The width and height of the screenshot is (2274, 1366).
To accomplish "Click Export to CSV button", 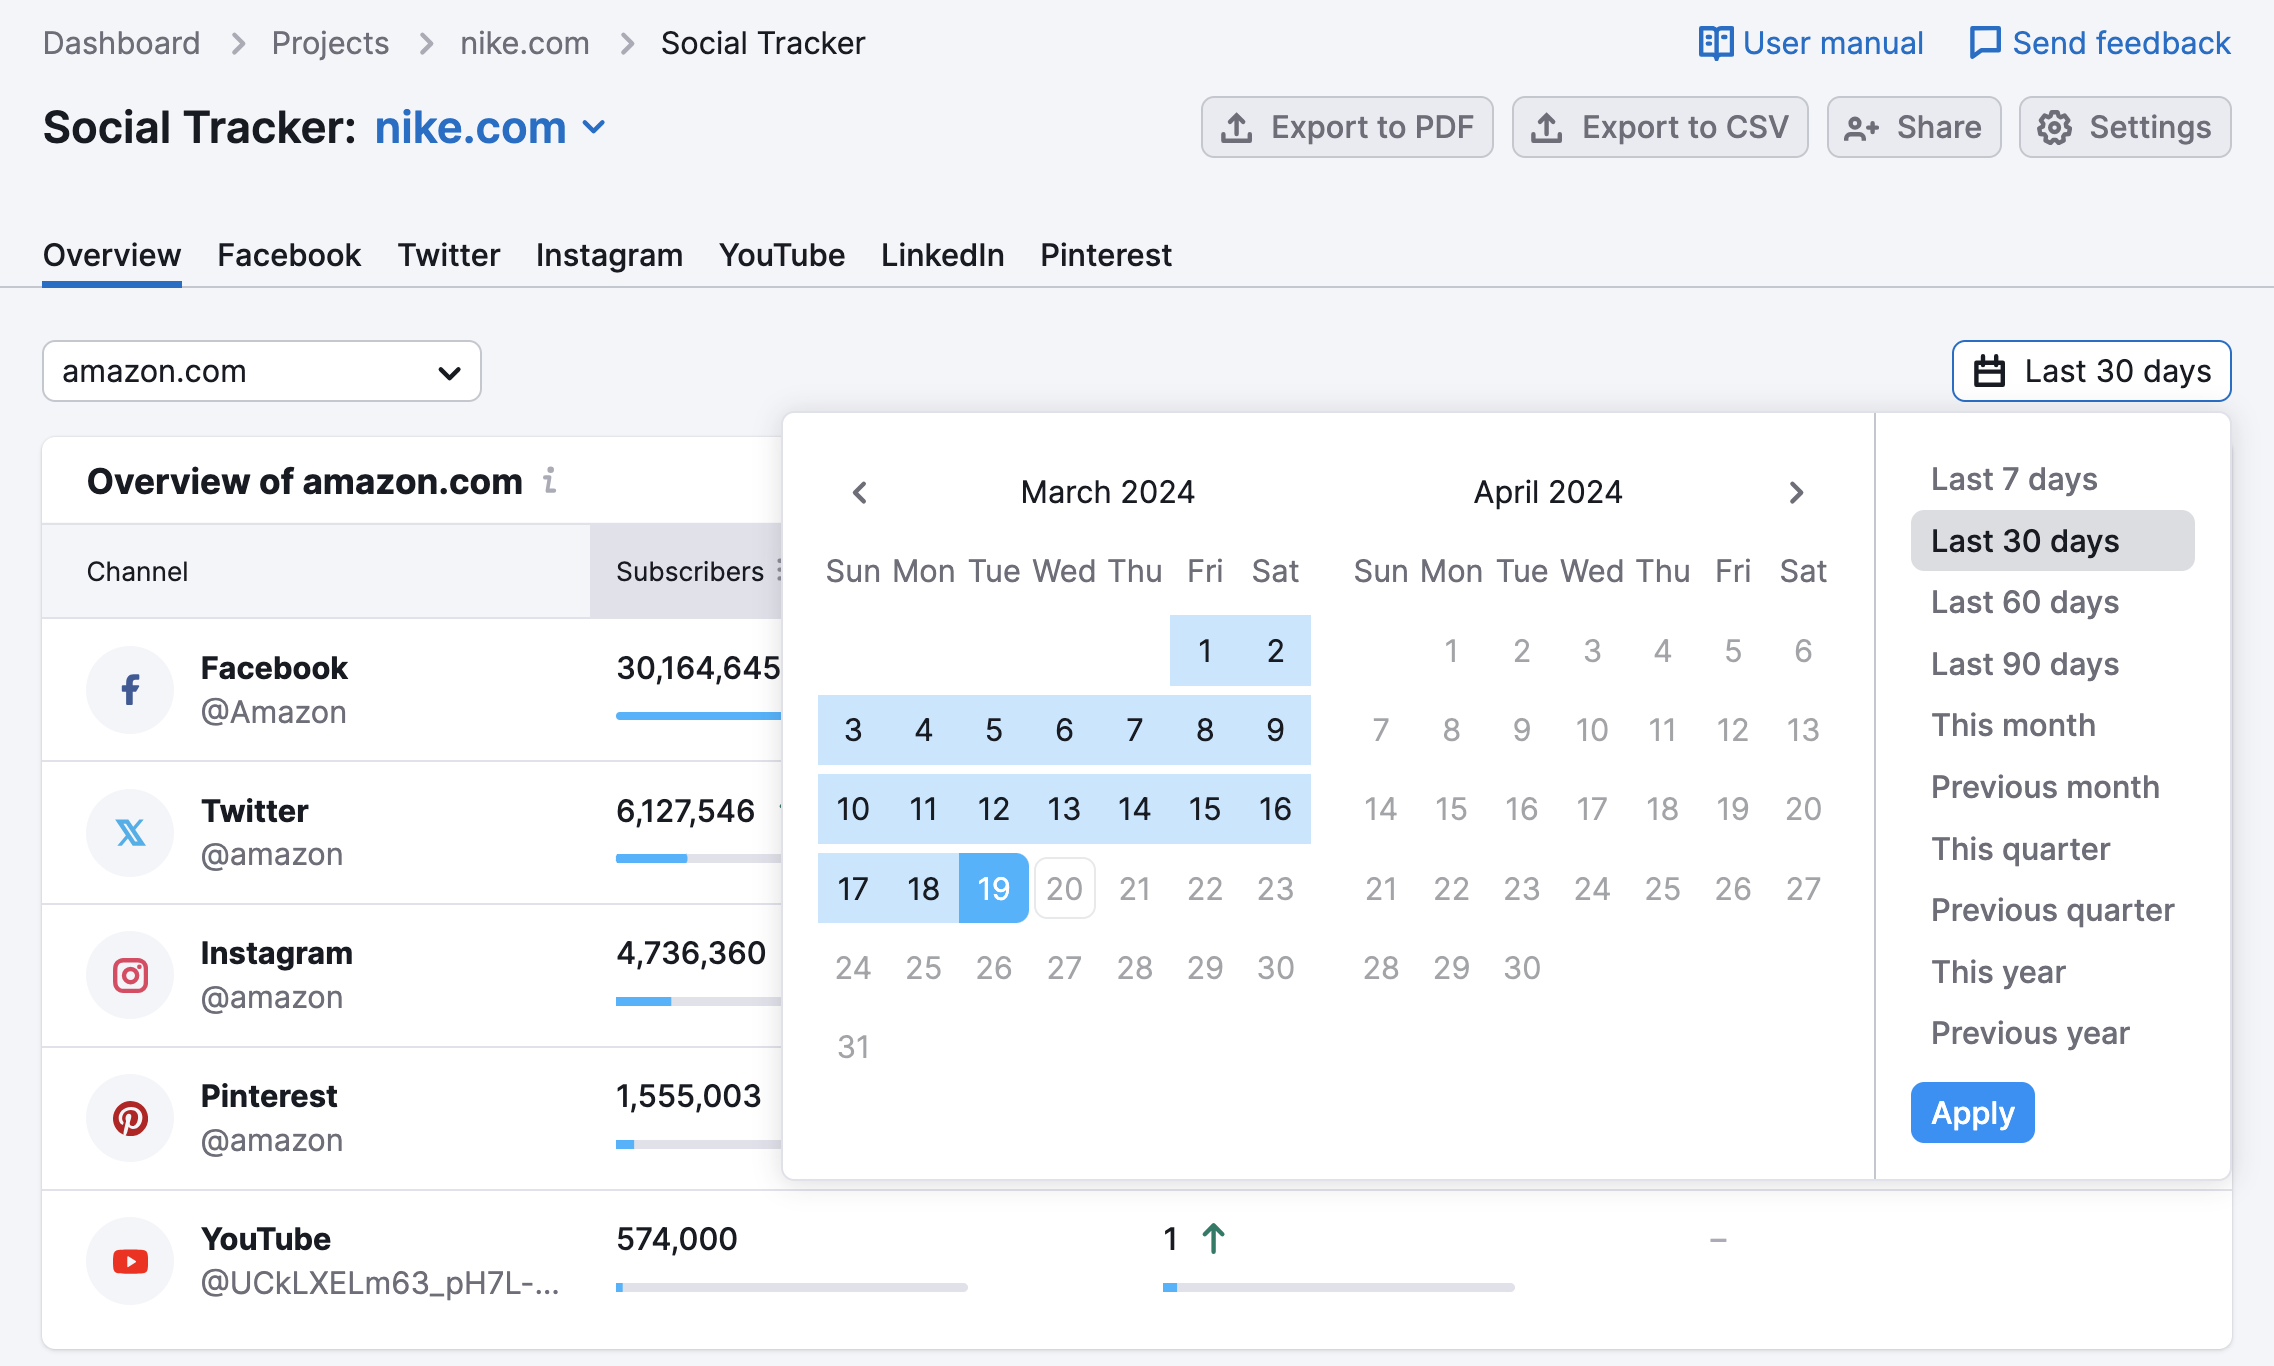I will [x=1660, y=127].
